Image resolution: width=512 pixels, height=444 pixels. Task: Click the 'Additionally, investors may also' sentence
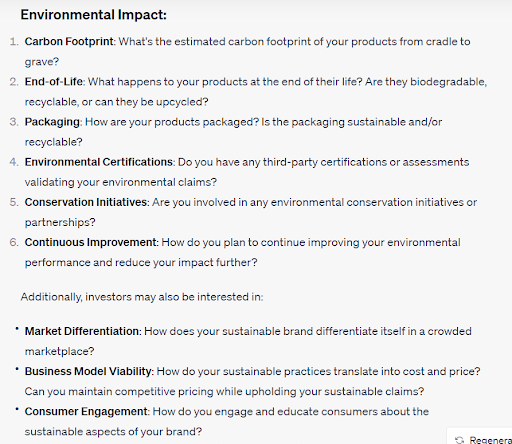(142, 297)
